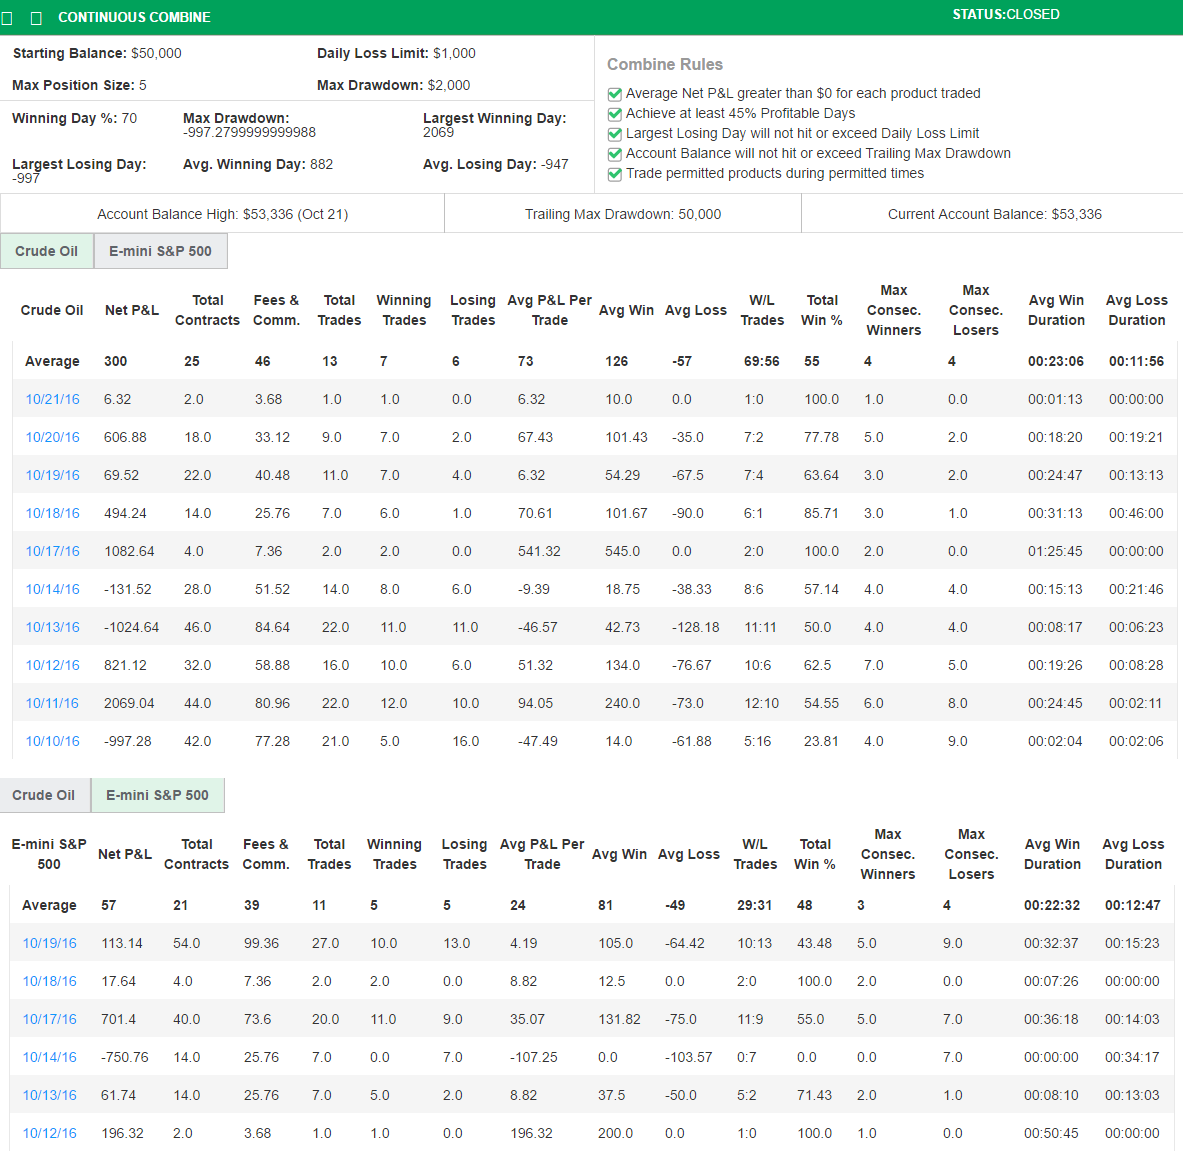Click the checkmark beside Largest Losing Day rule

[614, 133]
